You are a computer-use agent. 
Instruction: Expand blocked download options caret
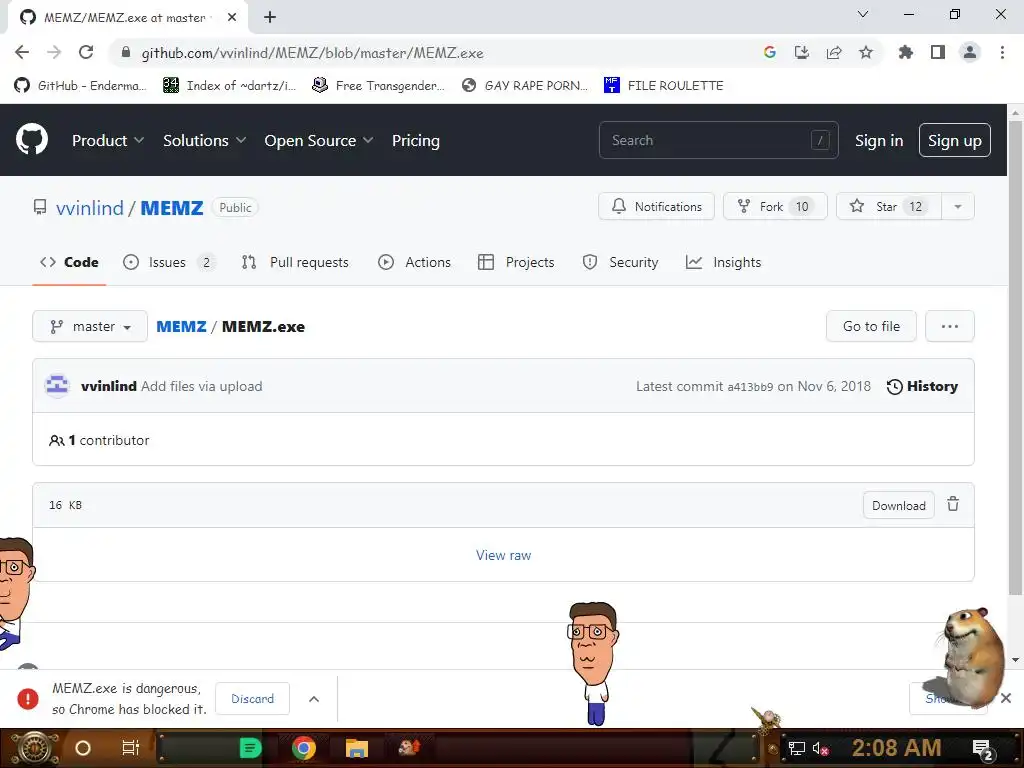click(x=314, y=699)
